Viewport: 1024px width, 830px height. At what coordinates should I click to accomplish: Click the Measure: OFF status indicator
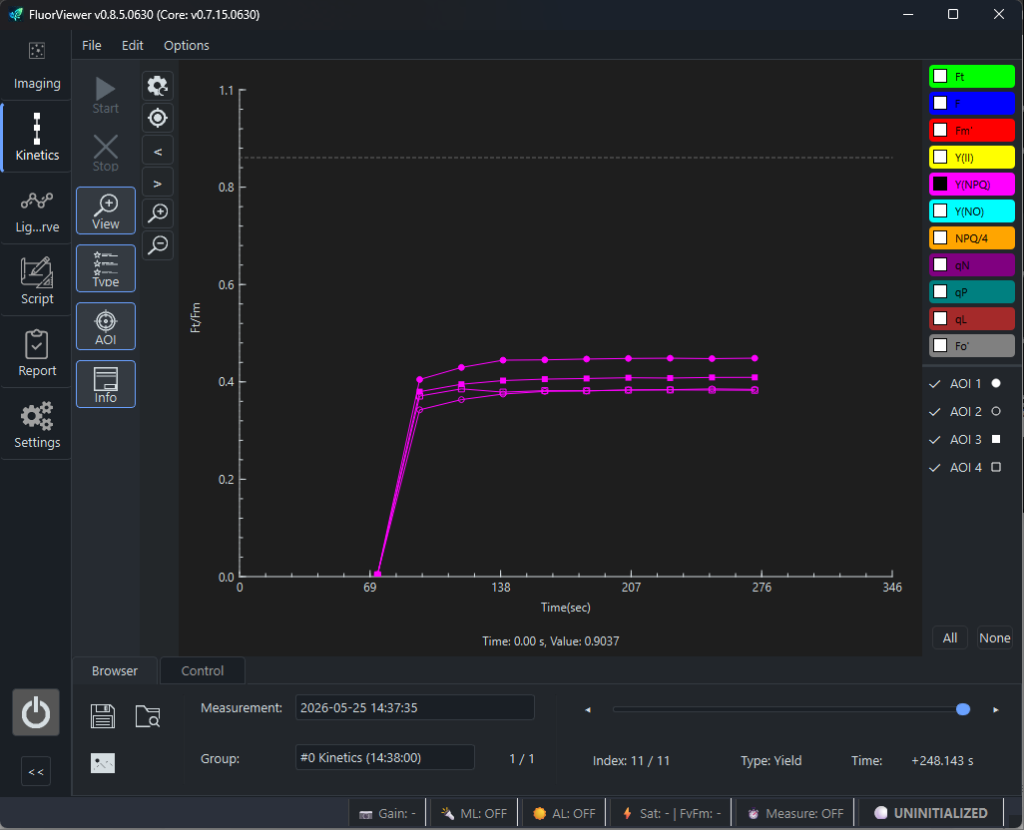(x=795, y=814)
